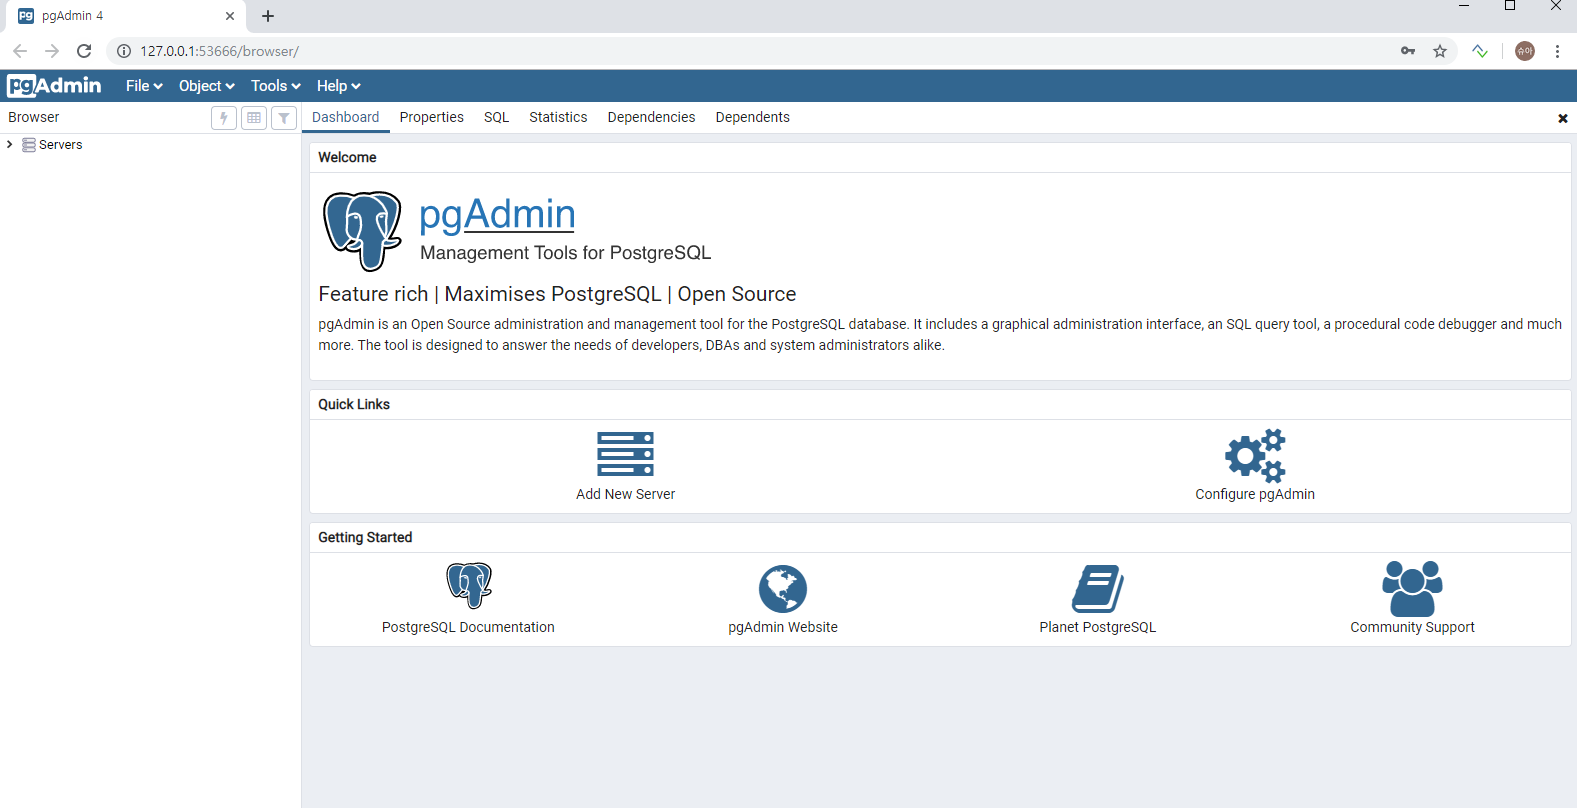
Task: Click the Configure pgAdmin link text
Action: [1255, 494]
